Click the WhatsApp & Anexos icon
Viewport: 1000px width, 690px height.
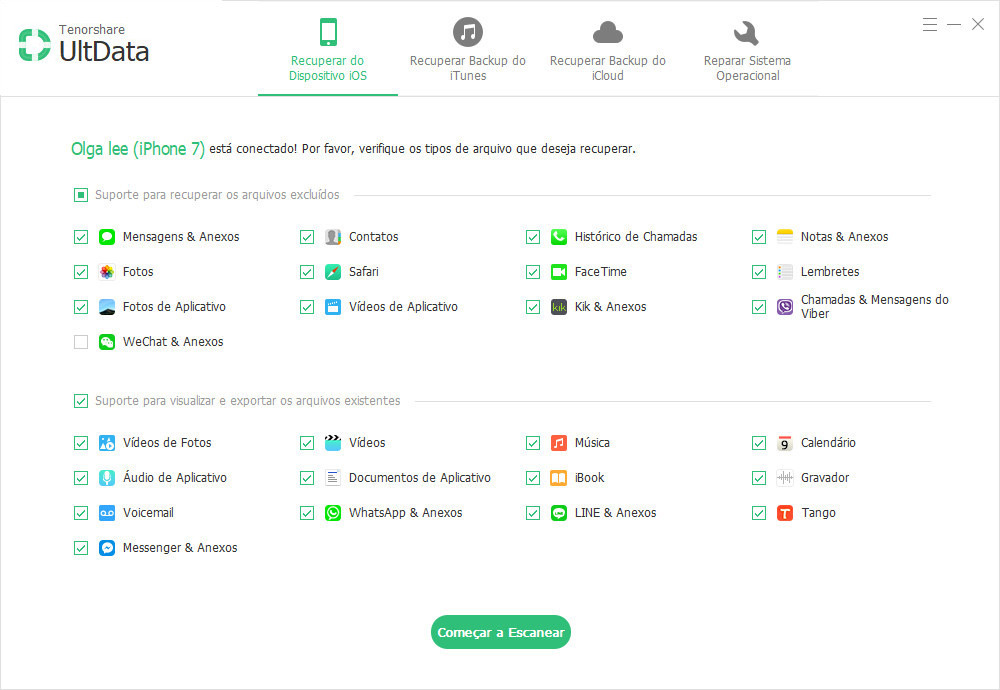tap(333, 513)
